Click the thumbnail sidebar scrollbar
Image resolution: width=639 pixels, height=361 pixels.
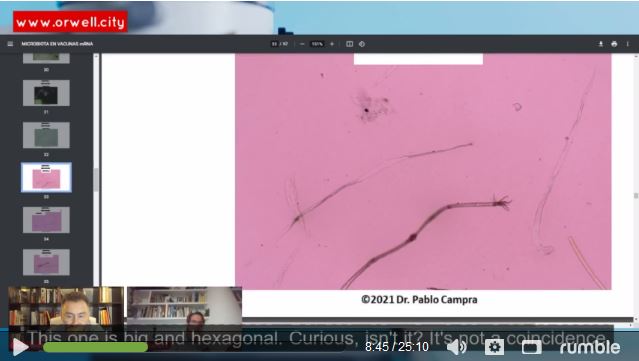[x=96, y=179]
